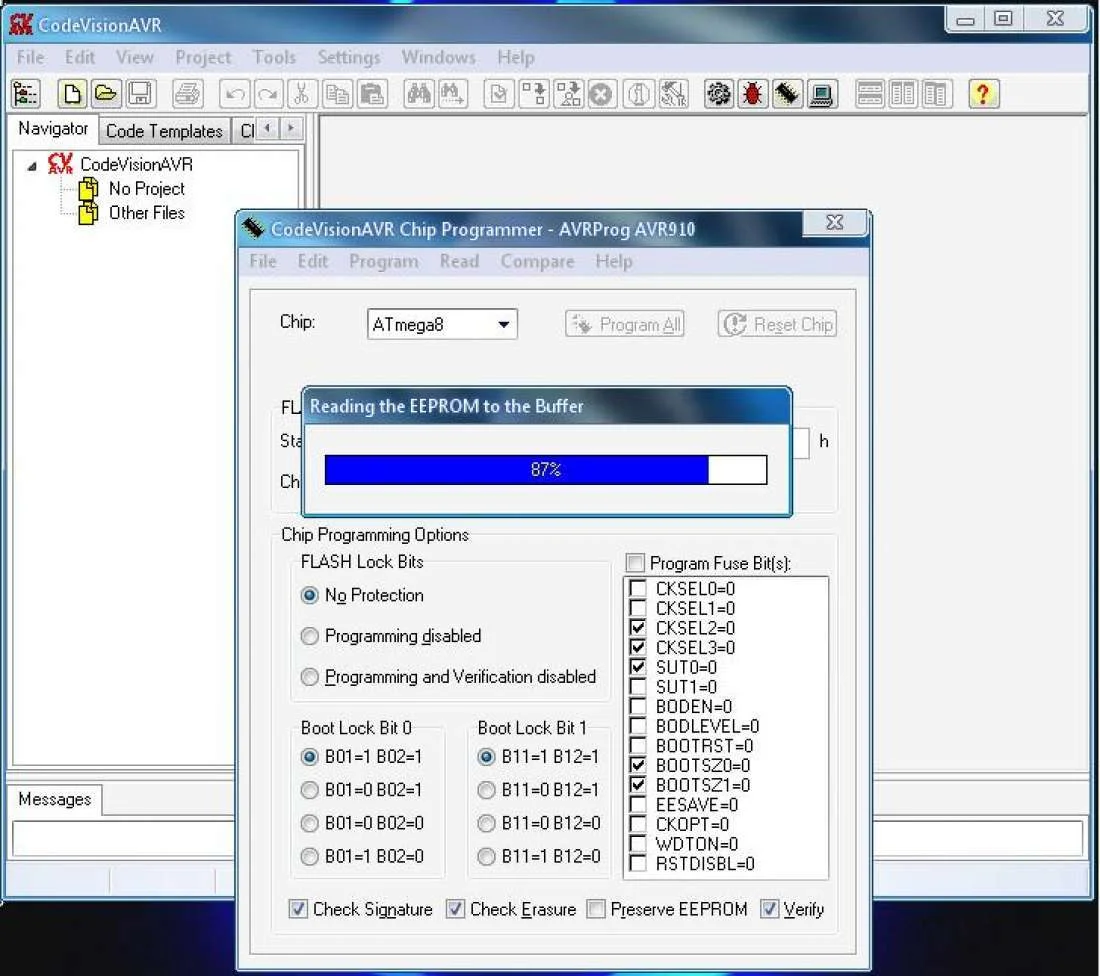Click the Stop compilation X icon
This screenshot has width=1100, height=976.
click(601, 94)
